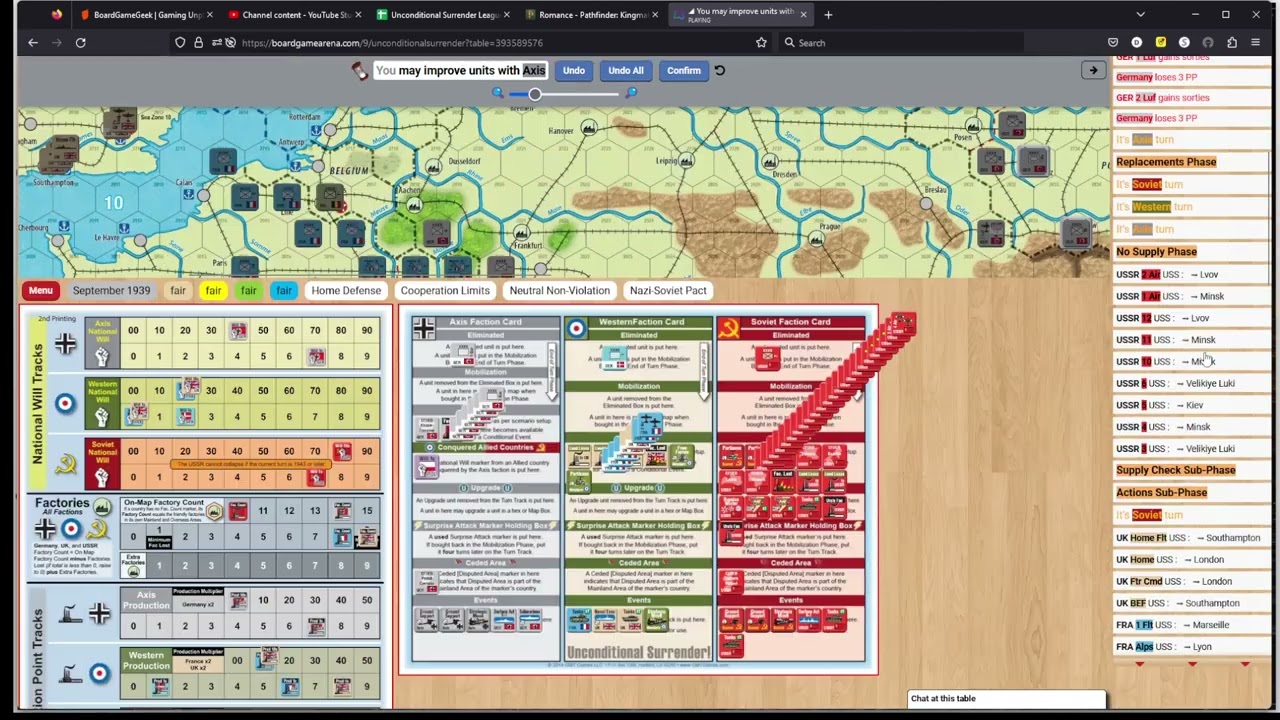Open the Nazi-Soviet Pact option
1280x720 pixels.
[x=668, y=290]
